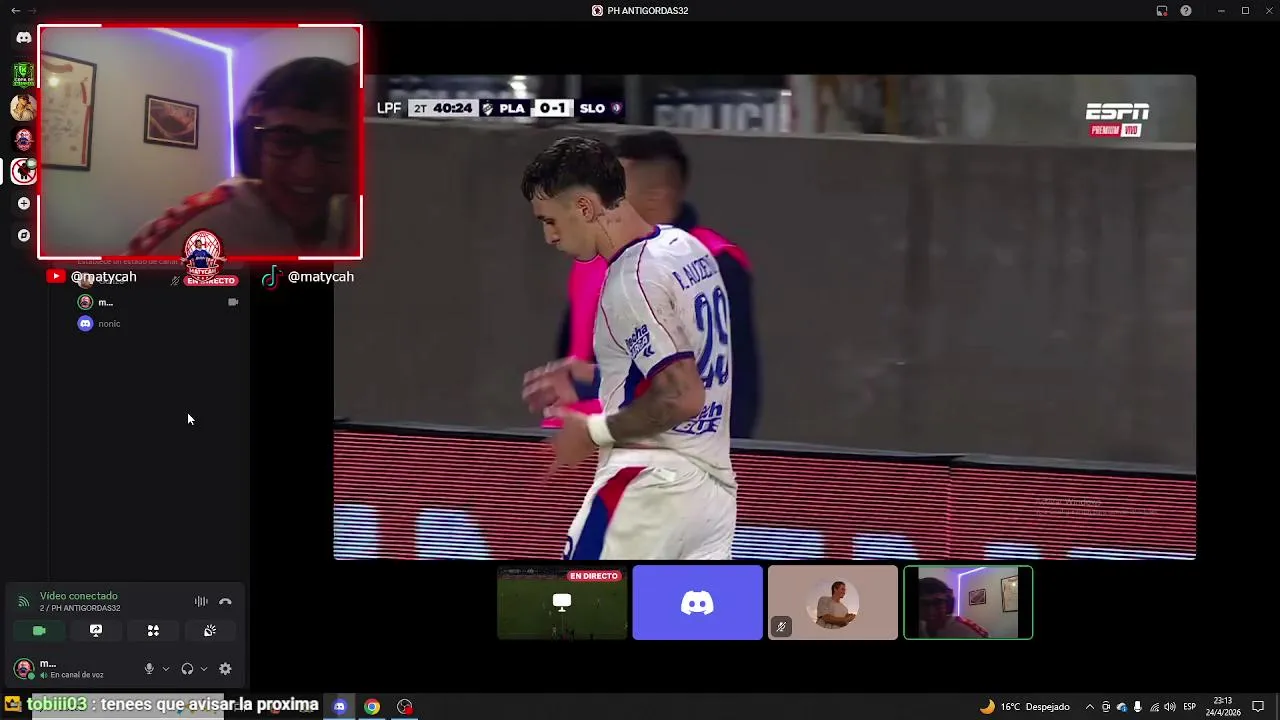The height and width of the screenshot is (720, 1280).
Task: Click the OneDrive cloud tray icon
Action: coord(1122,707)
